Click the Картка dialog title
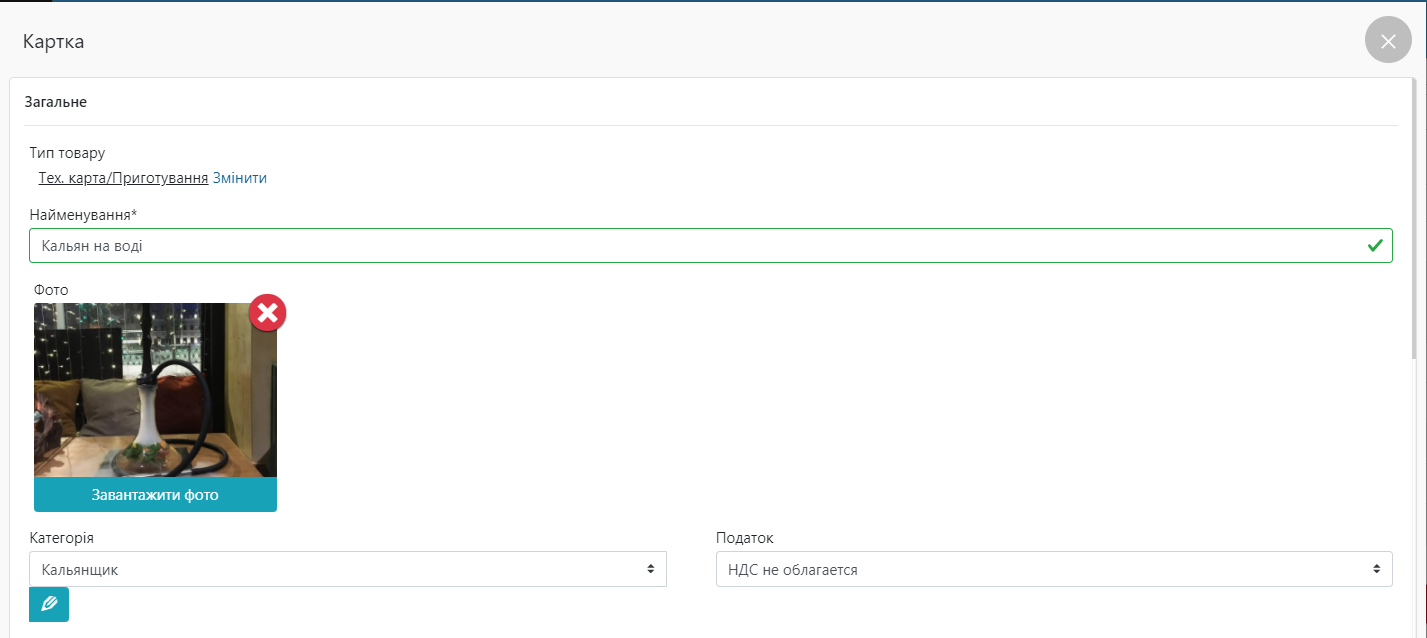1427x638 pixels. (53, 42)
